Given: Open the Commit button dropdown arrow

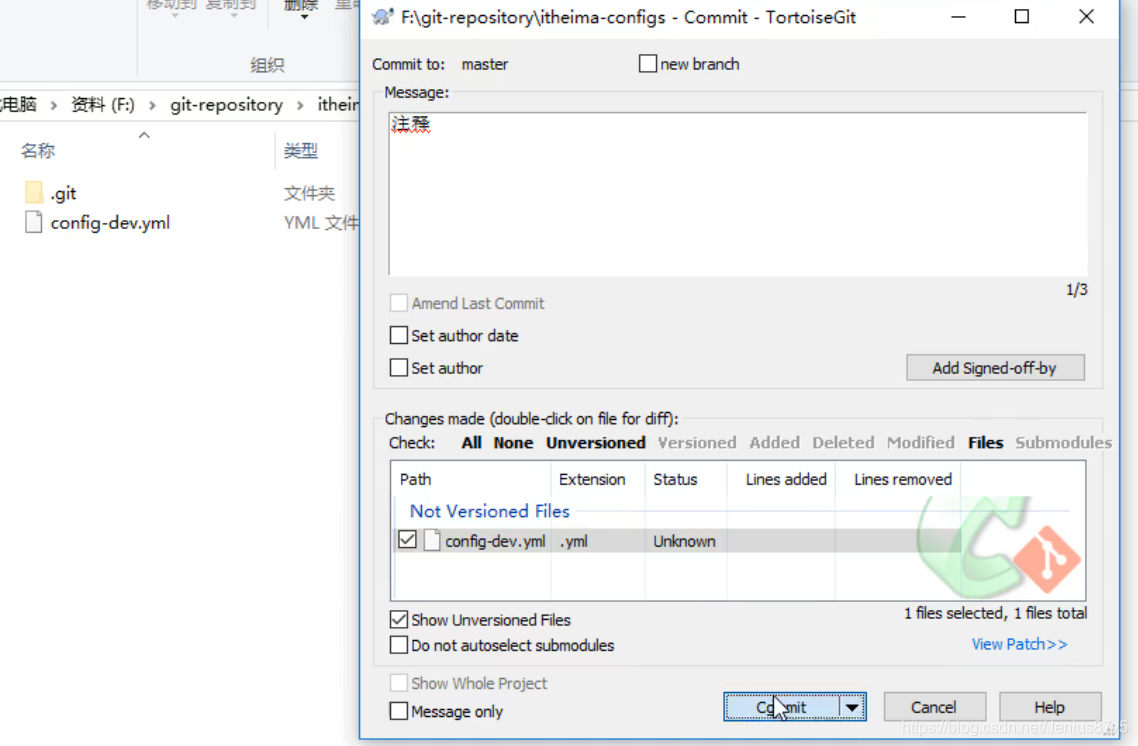Looking at the screenshot, I should (852, 707).
